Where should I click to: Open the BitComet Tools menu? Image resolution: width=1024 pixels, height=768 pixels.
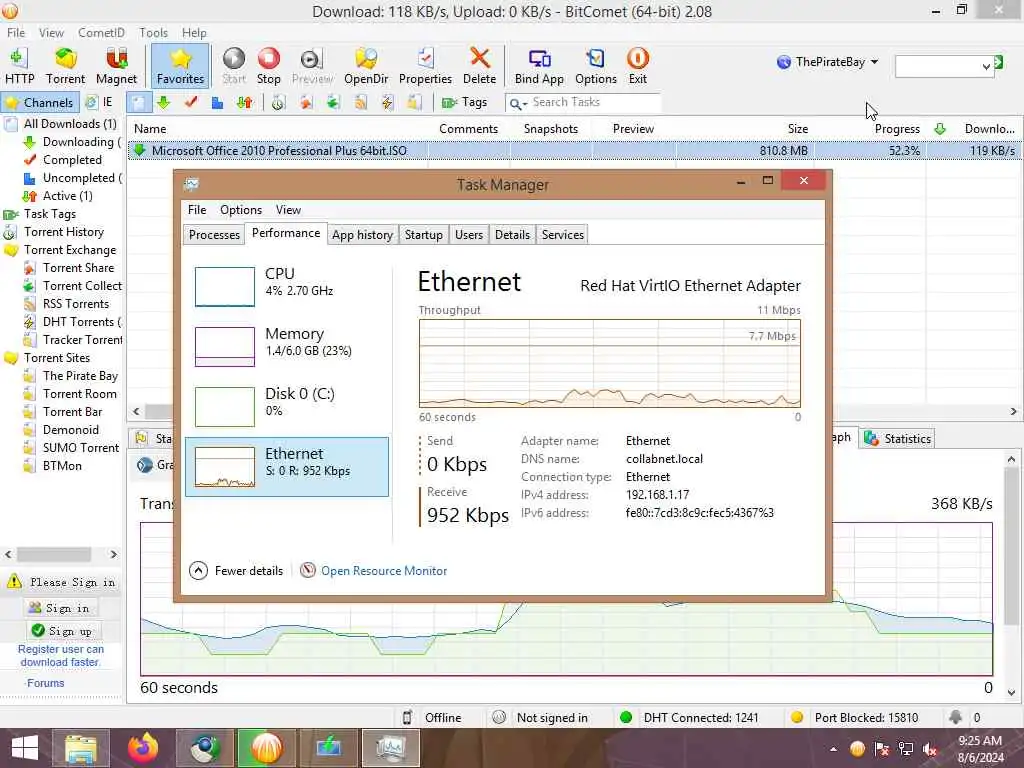tap(153, 33)
